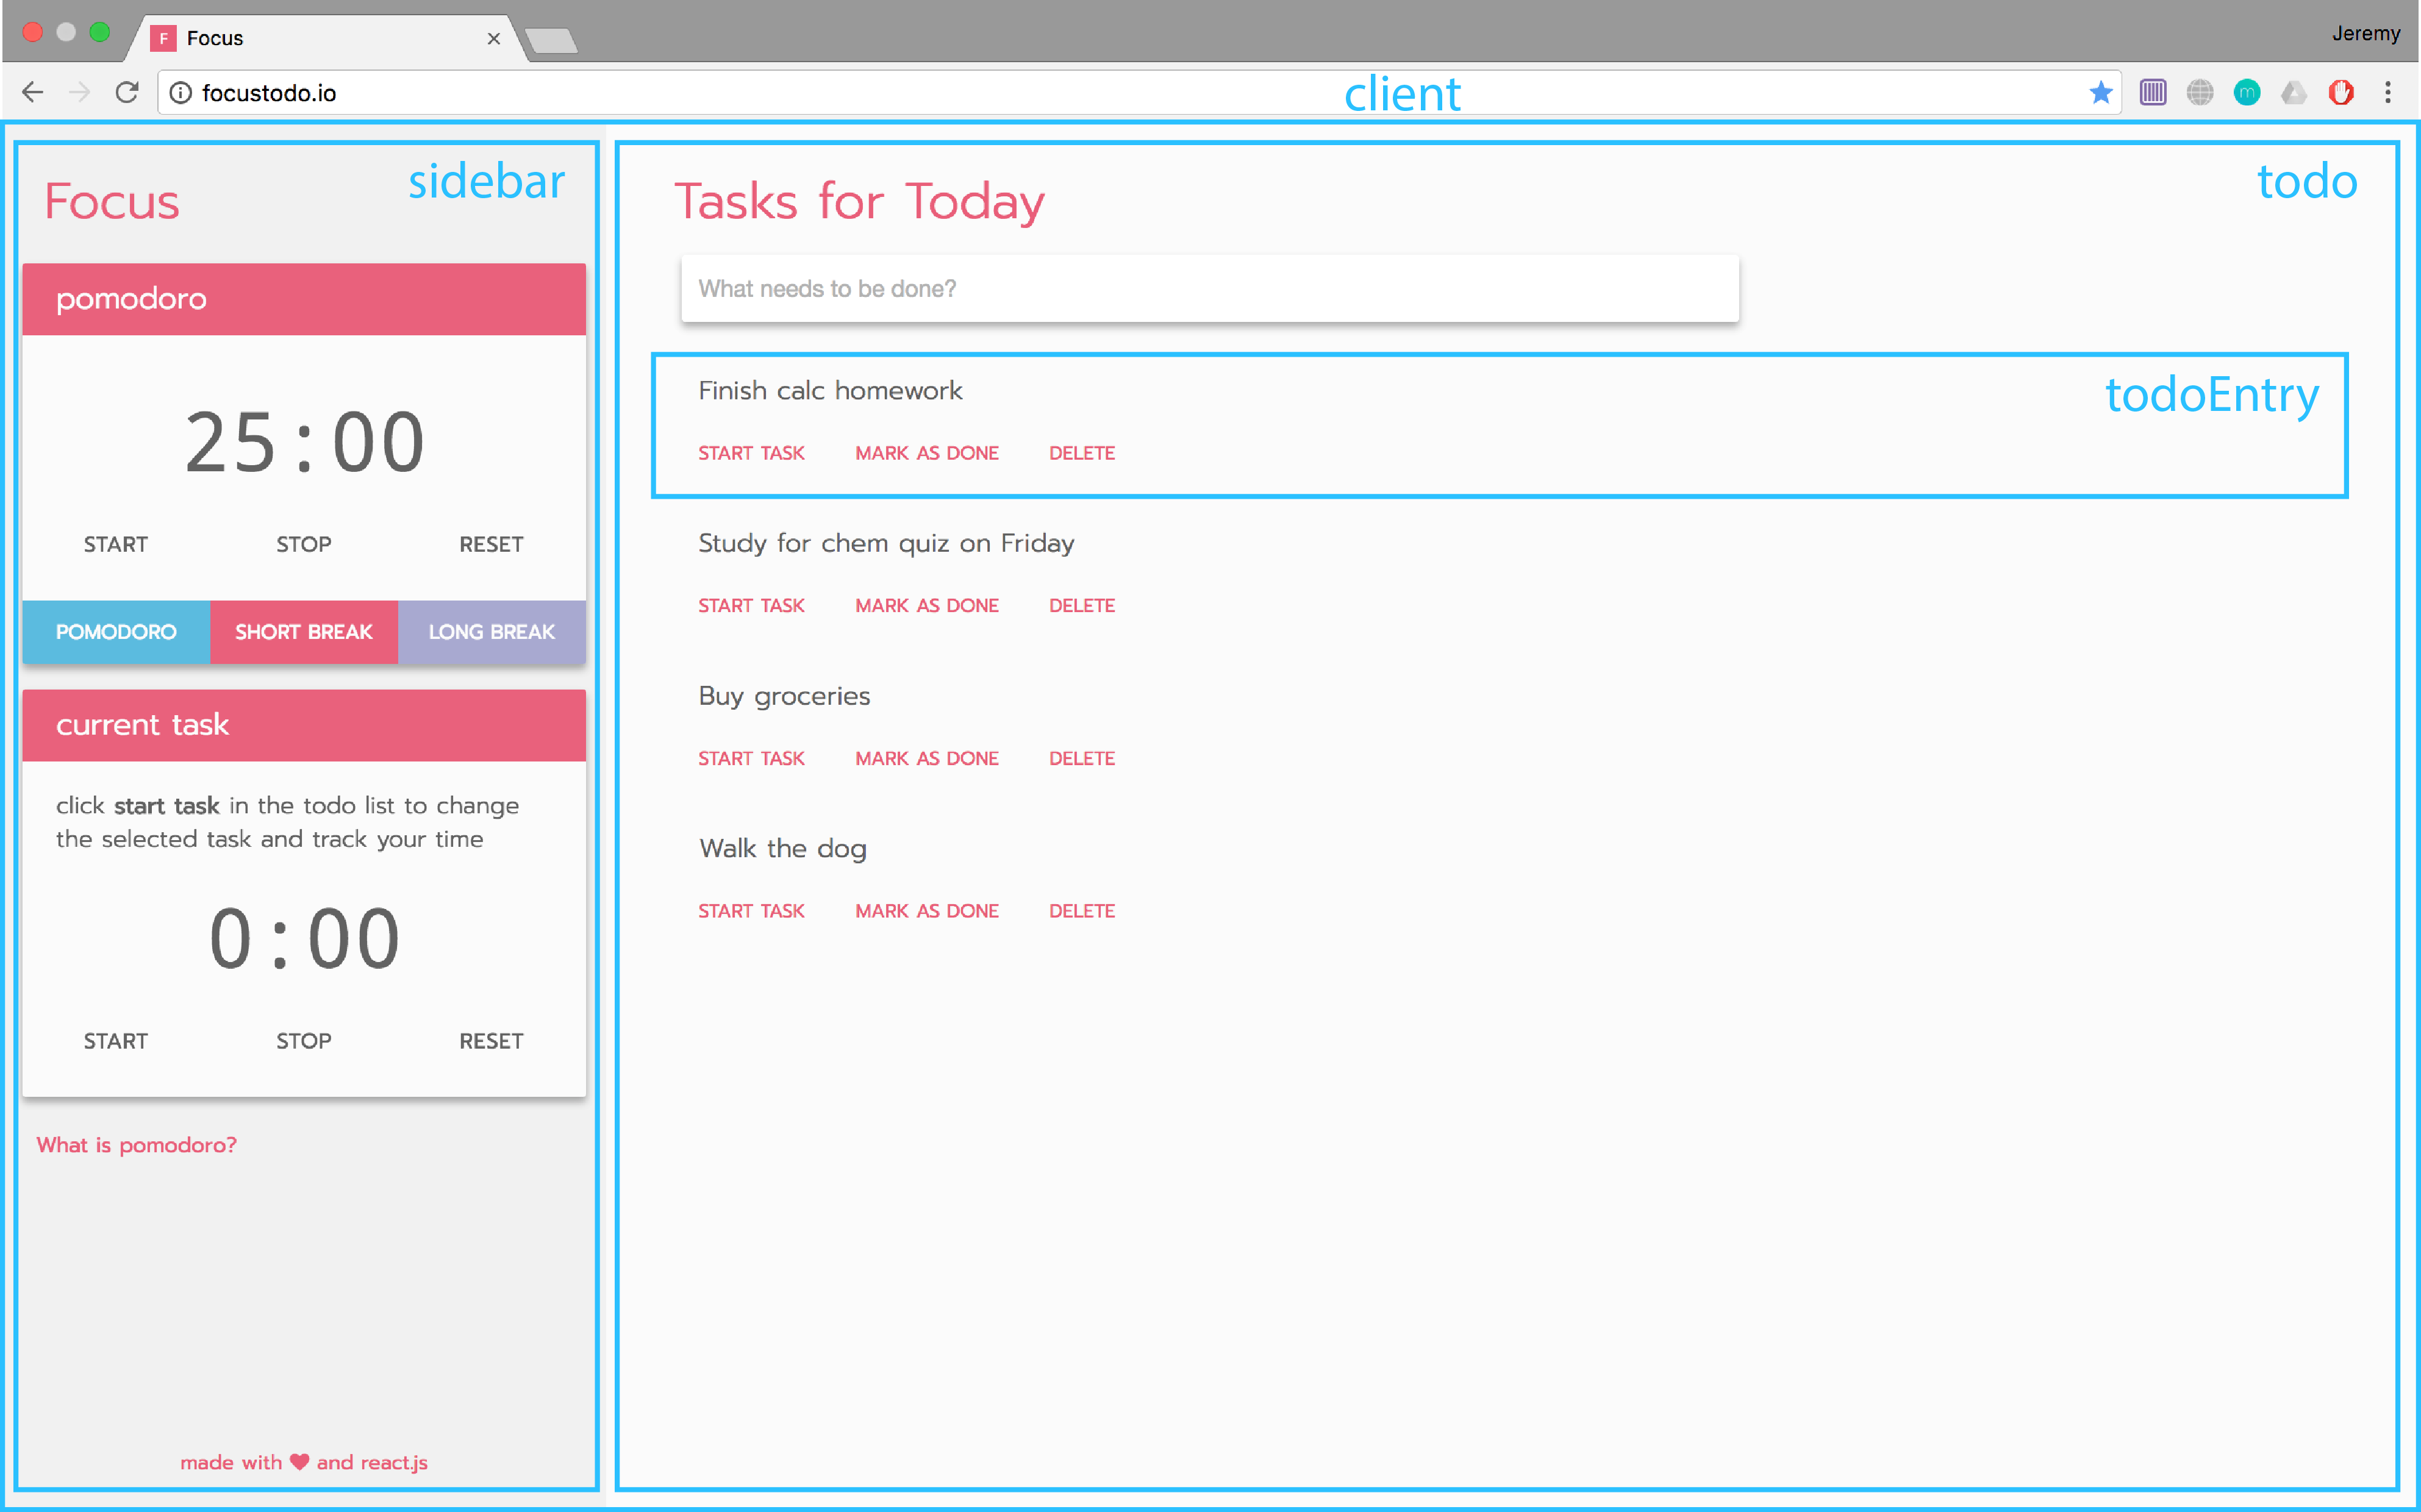
Task: Click the 'Buy groceries' task text
Action: pyautogui.click(x=784, y=696)
